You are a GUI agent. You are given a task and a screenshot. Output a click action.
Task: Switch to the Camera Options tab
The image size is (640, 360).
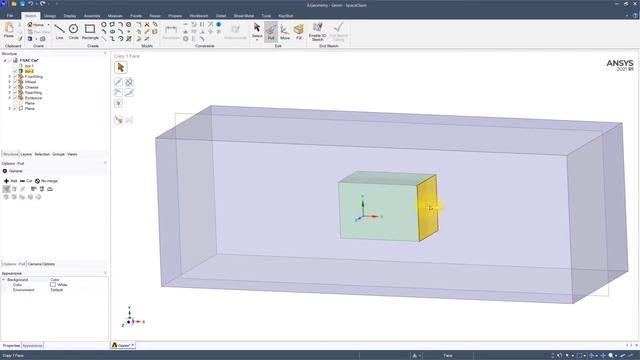pyautogui.click(x=41, y=264)
